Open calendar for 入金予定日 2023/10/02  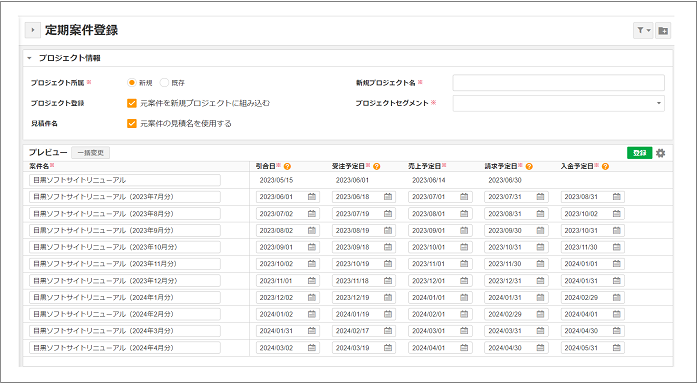pos(617,214)
